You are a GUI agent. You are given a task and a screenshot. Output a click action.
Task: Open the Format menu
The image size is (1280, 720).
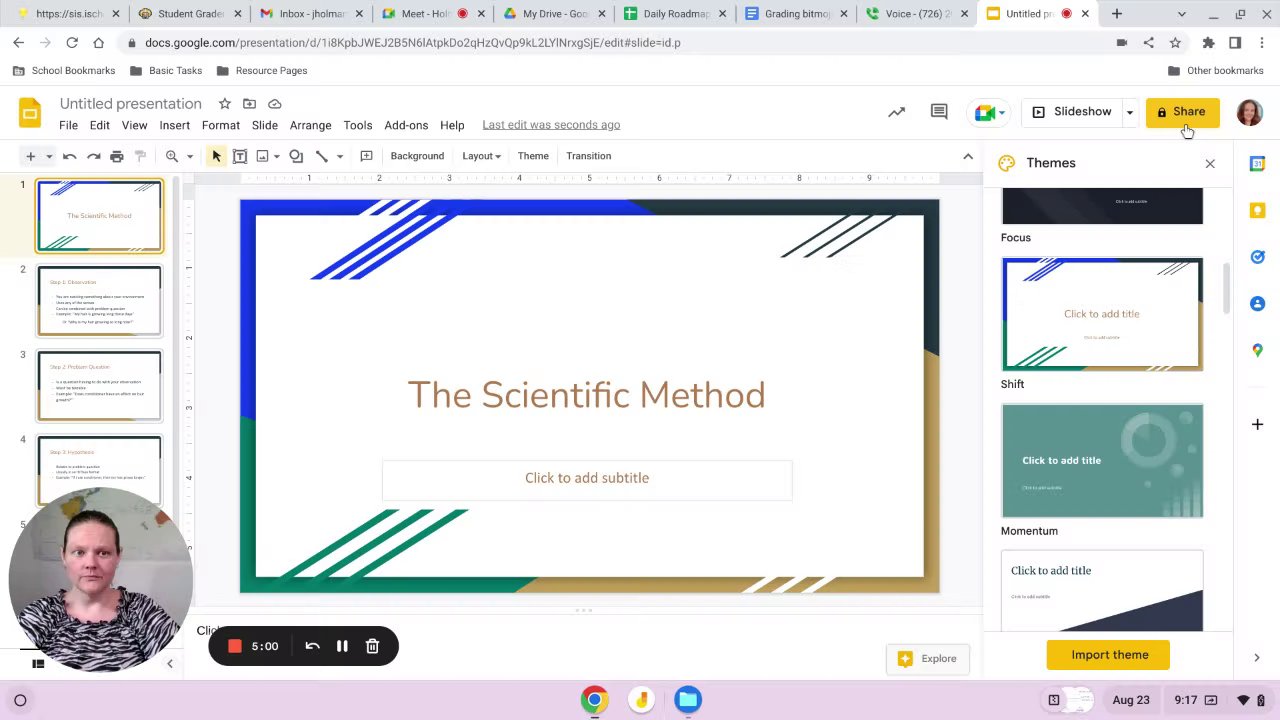tap(221, 125)
